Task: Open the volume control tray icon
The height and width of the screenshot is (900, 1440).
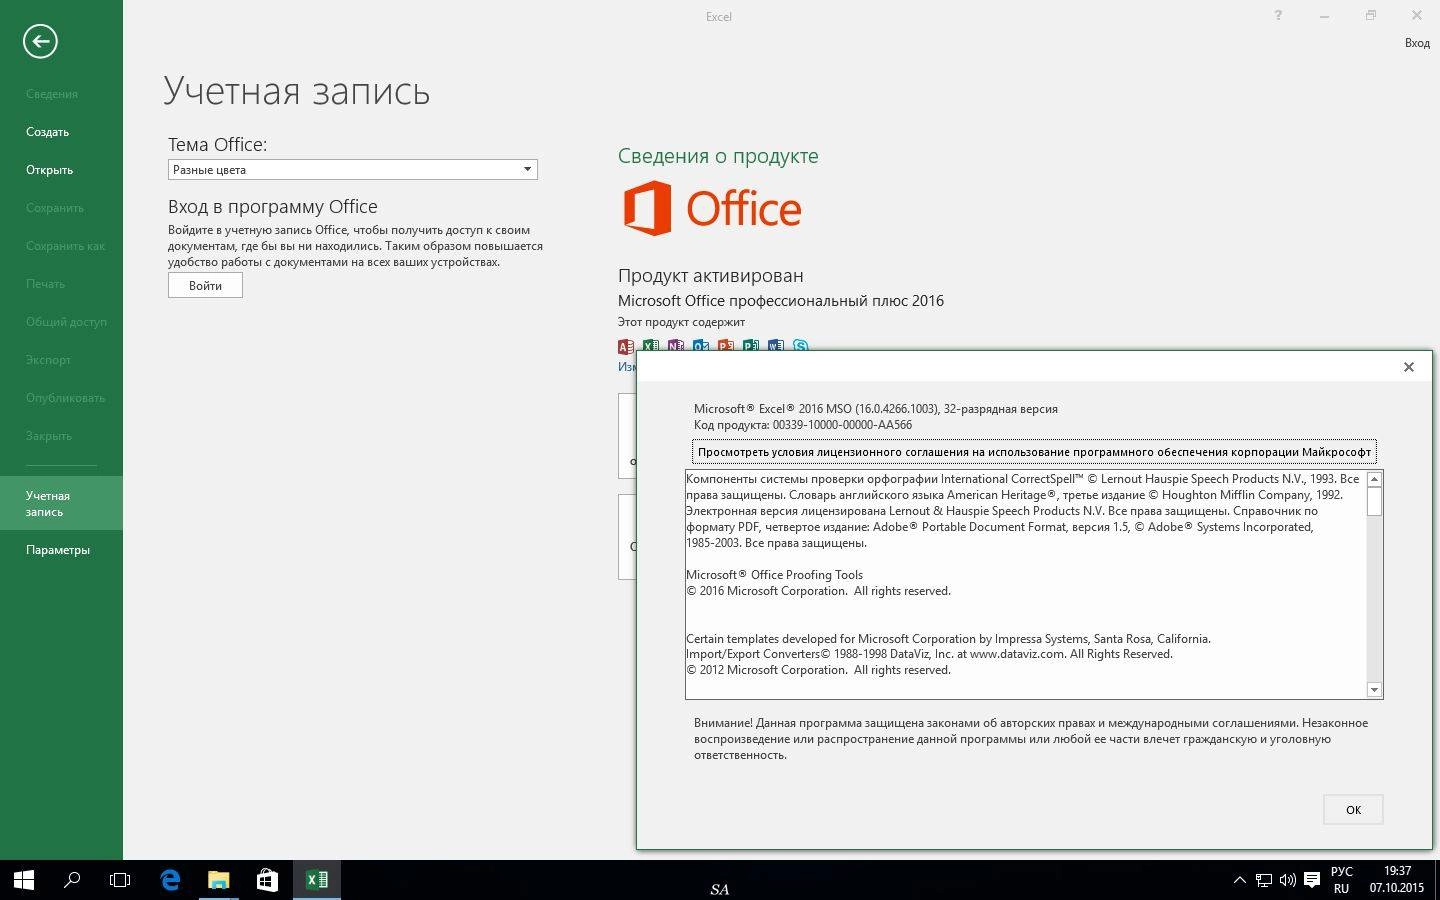Action: coord(1287,880)
